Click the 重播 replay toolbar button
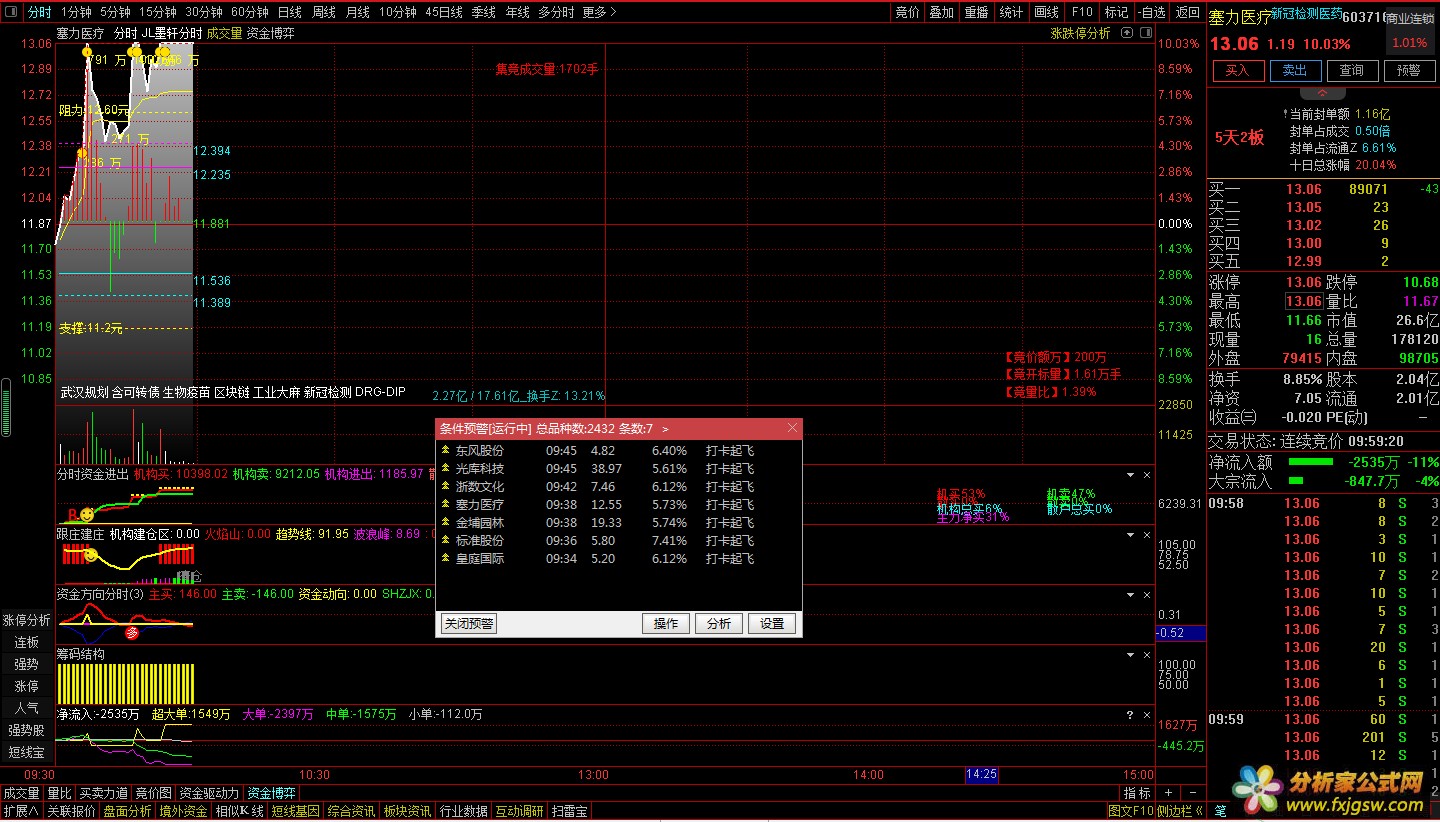This screenshot has width=1440, height=822. click(x=976, y=12)
